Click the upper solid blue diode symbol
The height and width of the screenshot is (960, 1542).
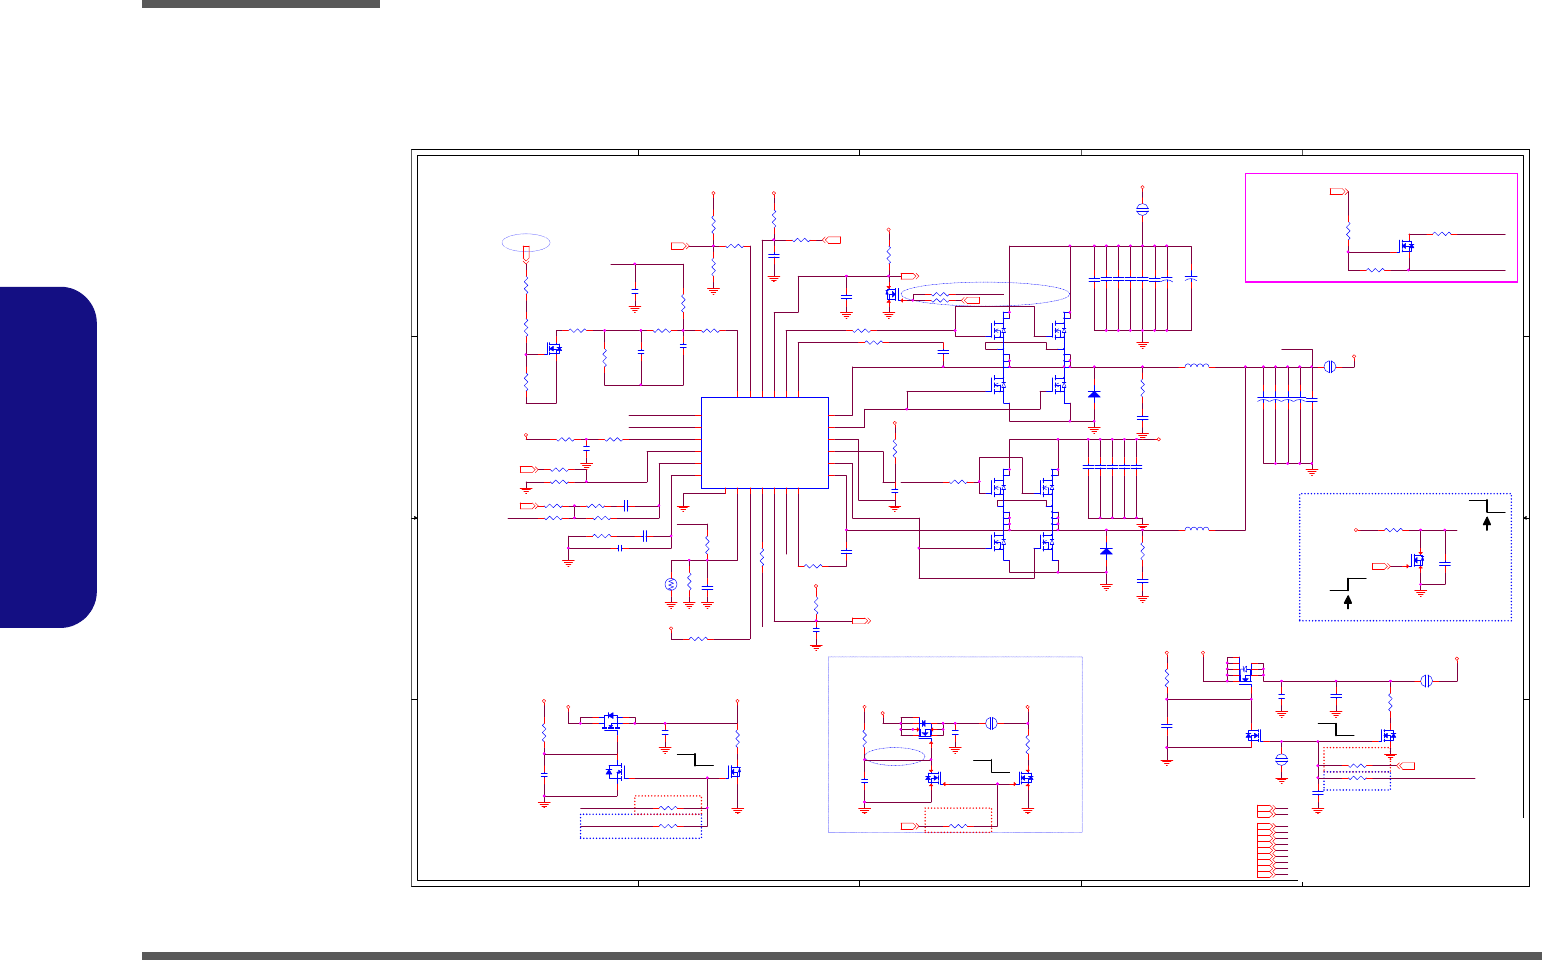coord(1093,394)
